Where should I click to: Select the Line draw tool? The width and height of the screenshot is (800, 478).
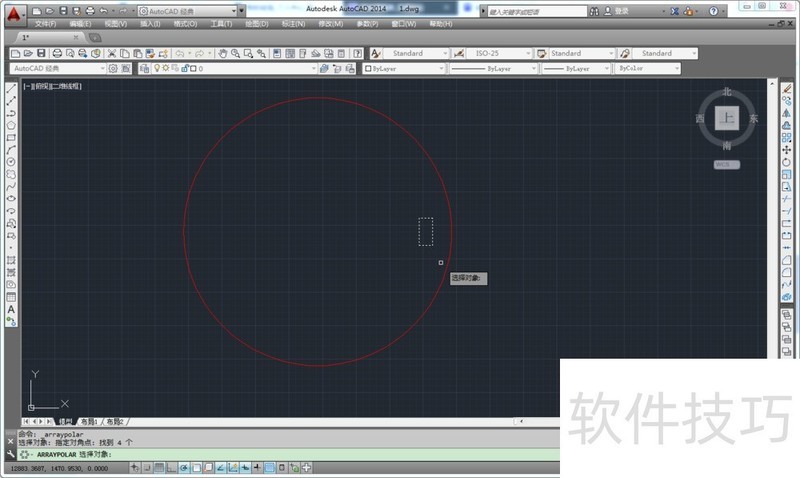11,89
